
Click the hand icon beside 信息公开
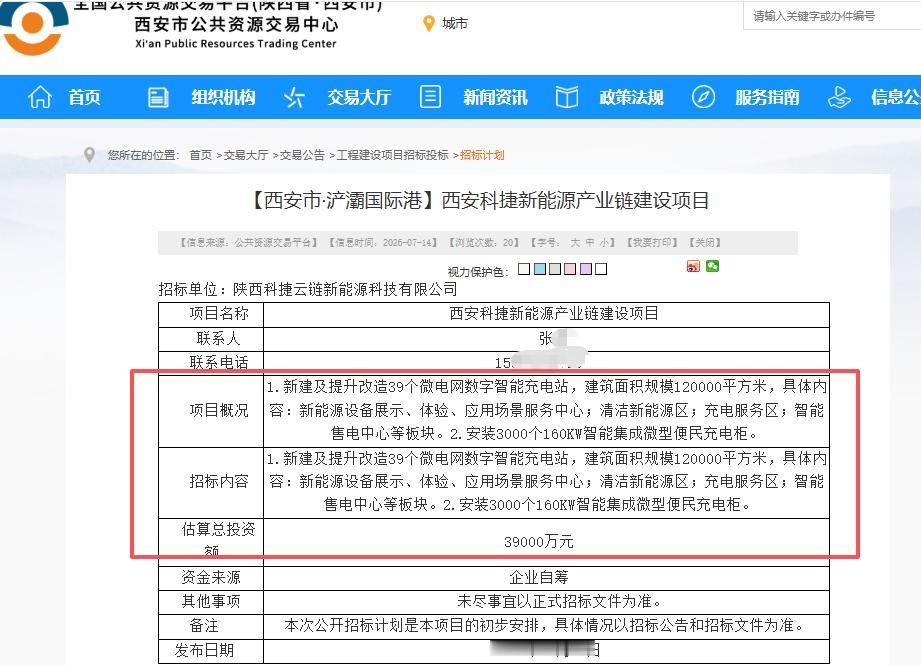click(839, 97)
